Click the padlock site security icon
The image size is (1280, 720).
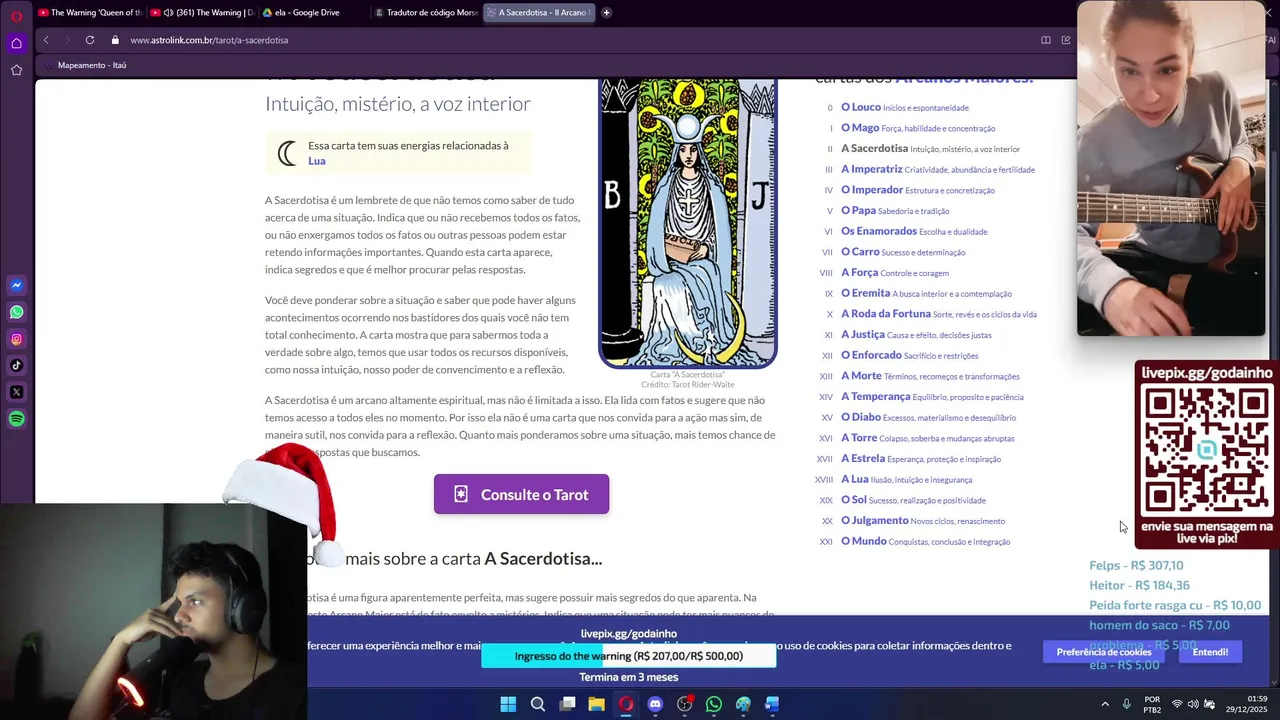(x=115, y=40)
